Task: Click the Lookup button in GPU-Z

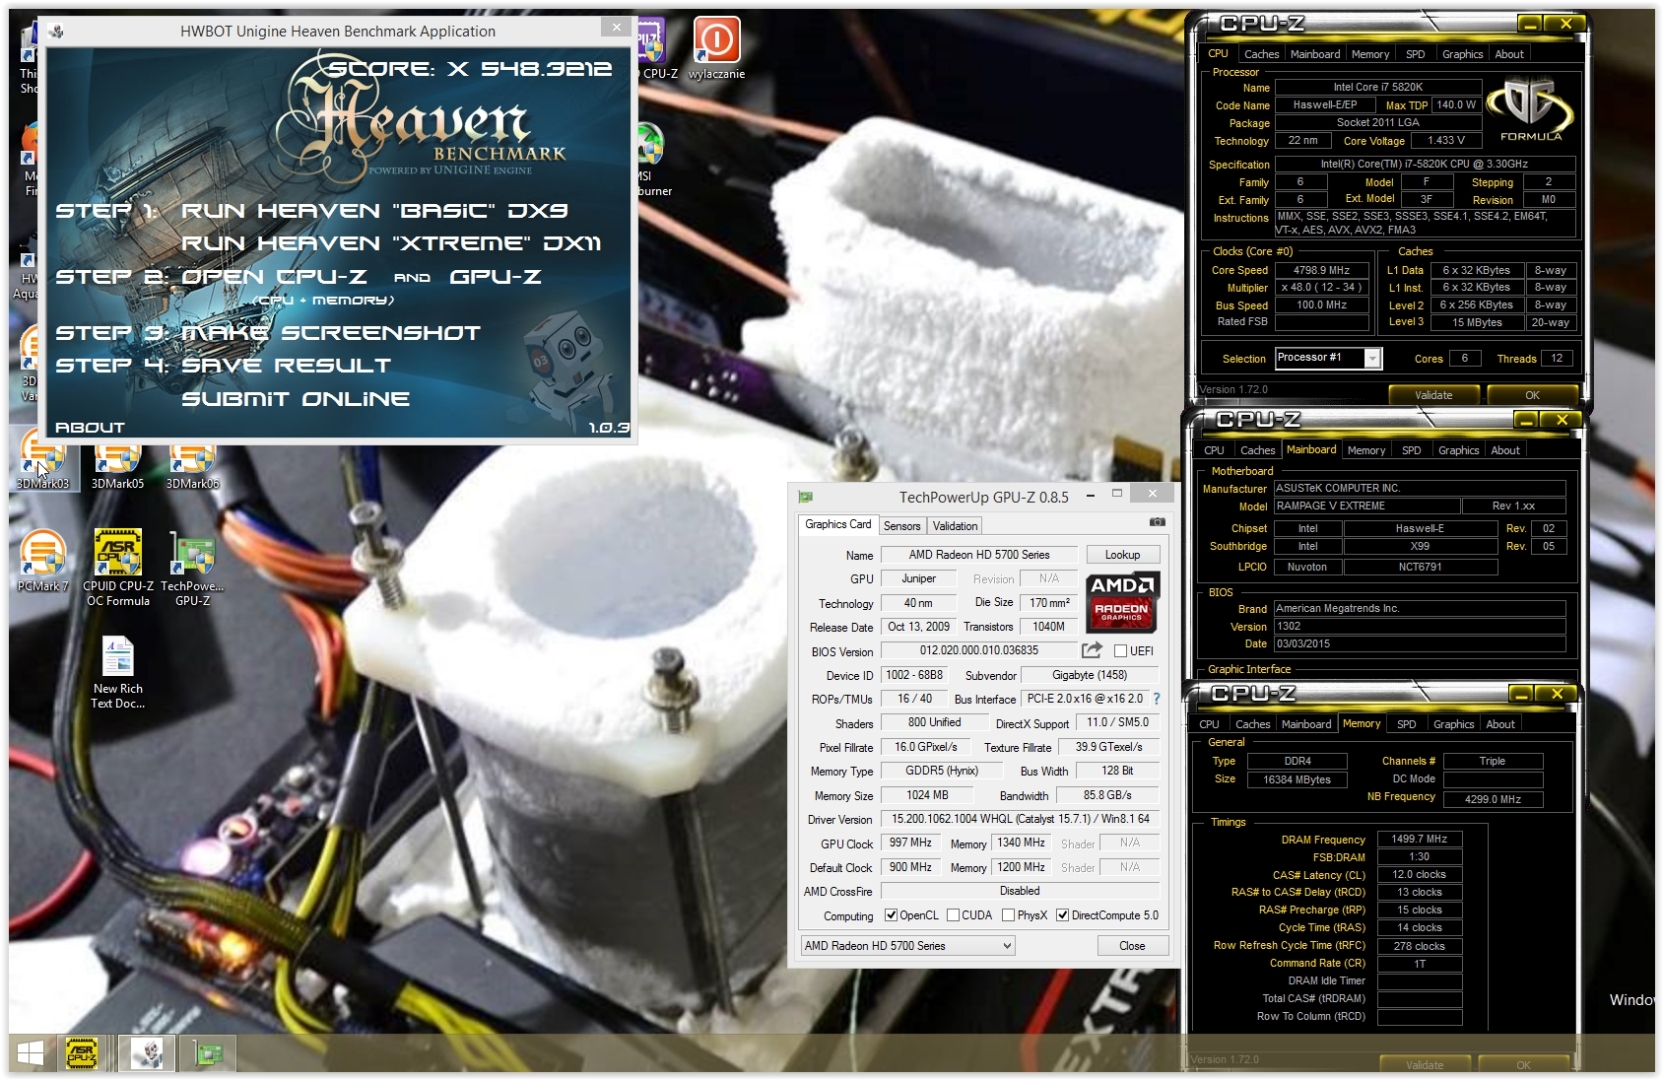Action: (1122, 555)
